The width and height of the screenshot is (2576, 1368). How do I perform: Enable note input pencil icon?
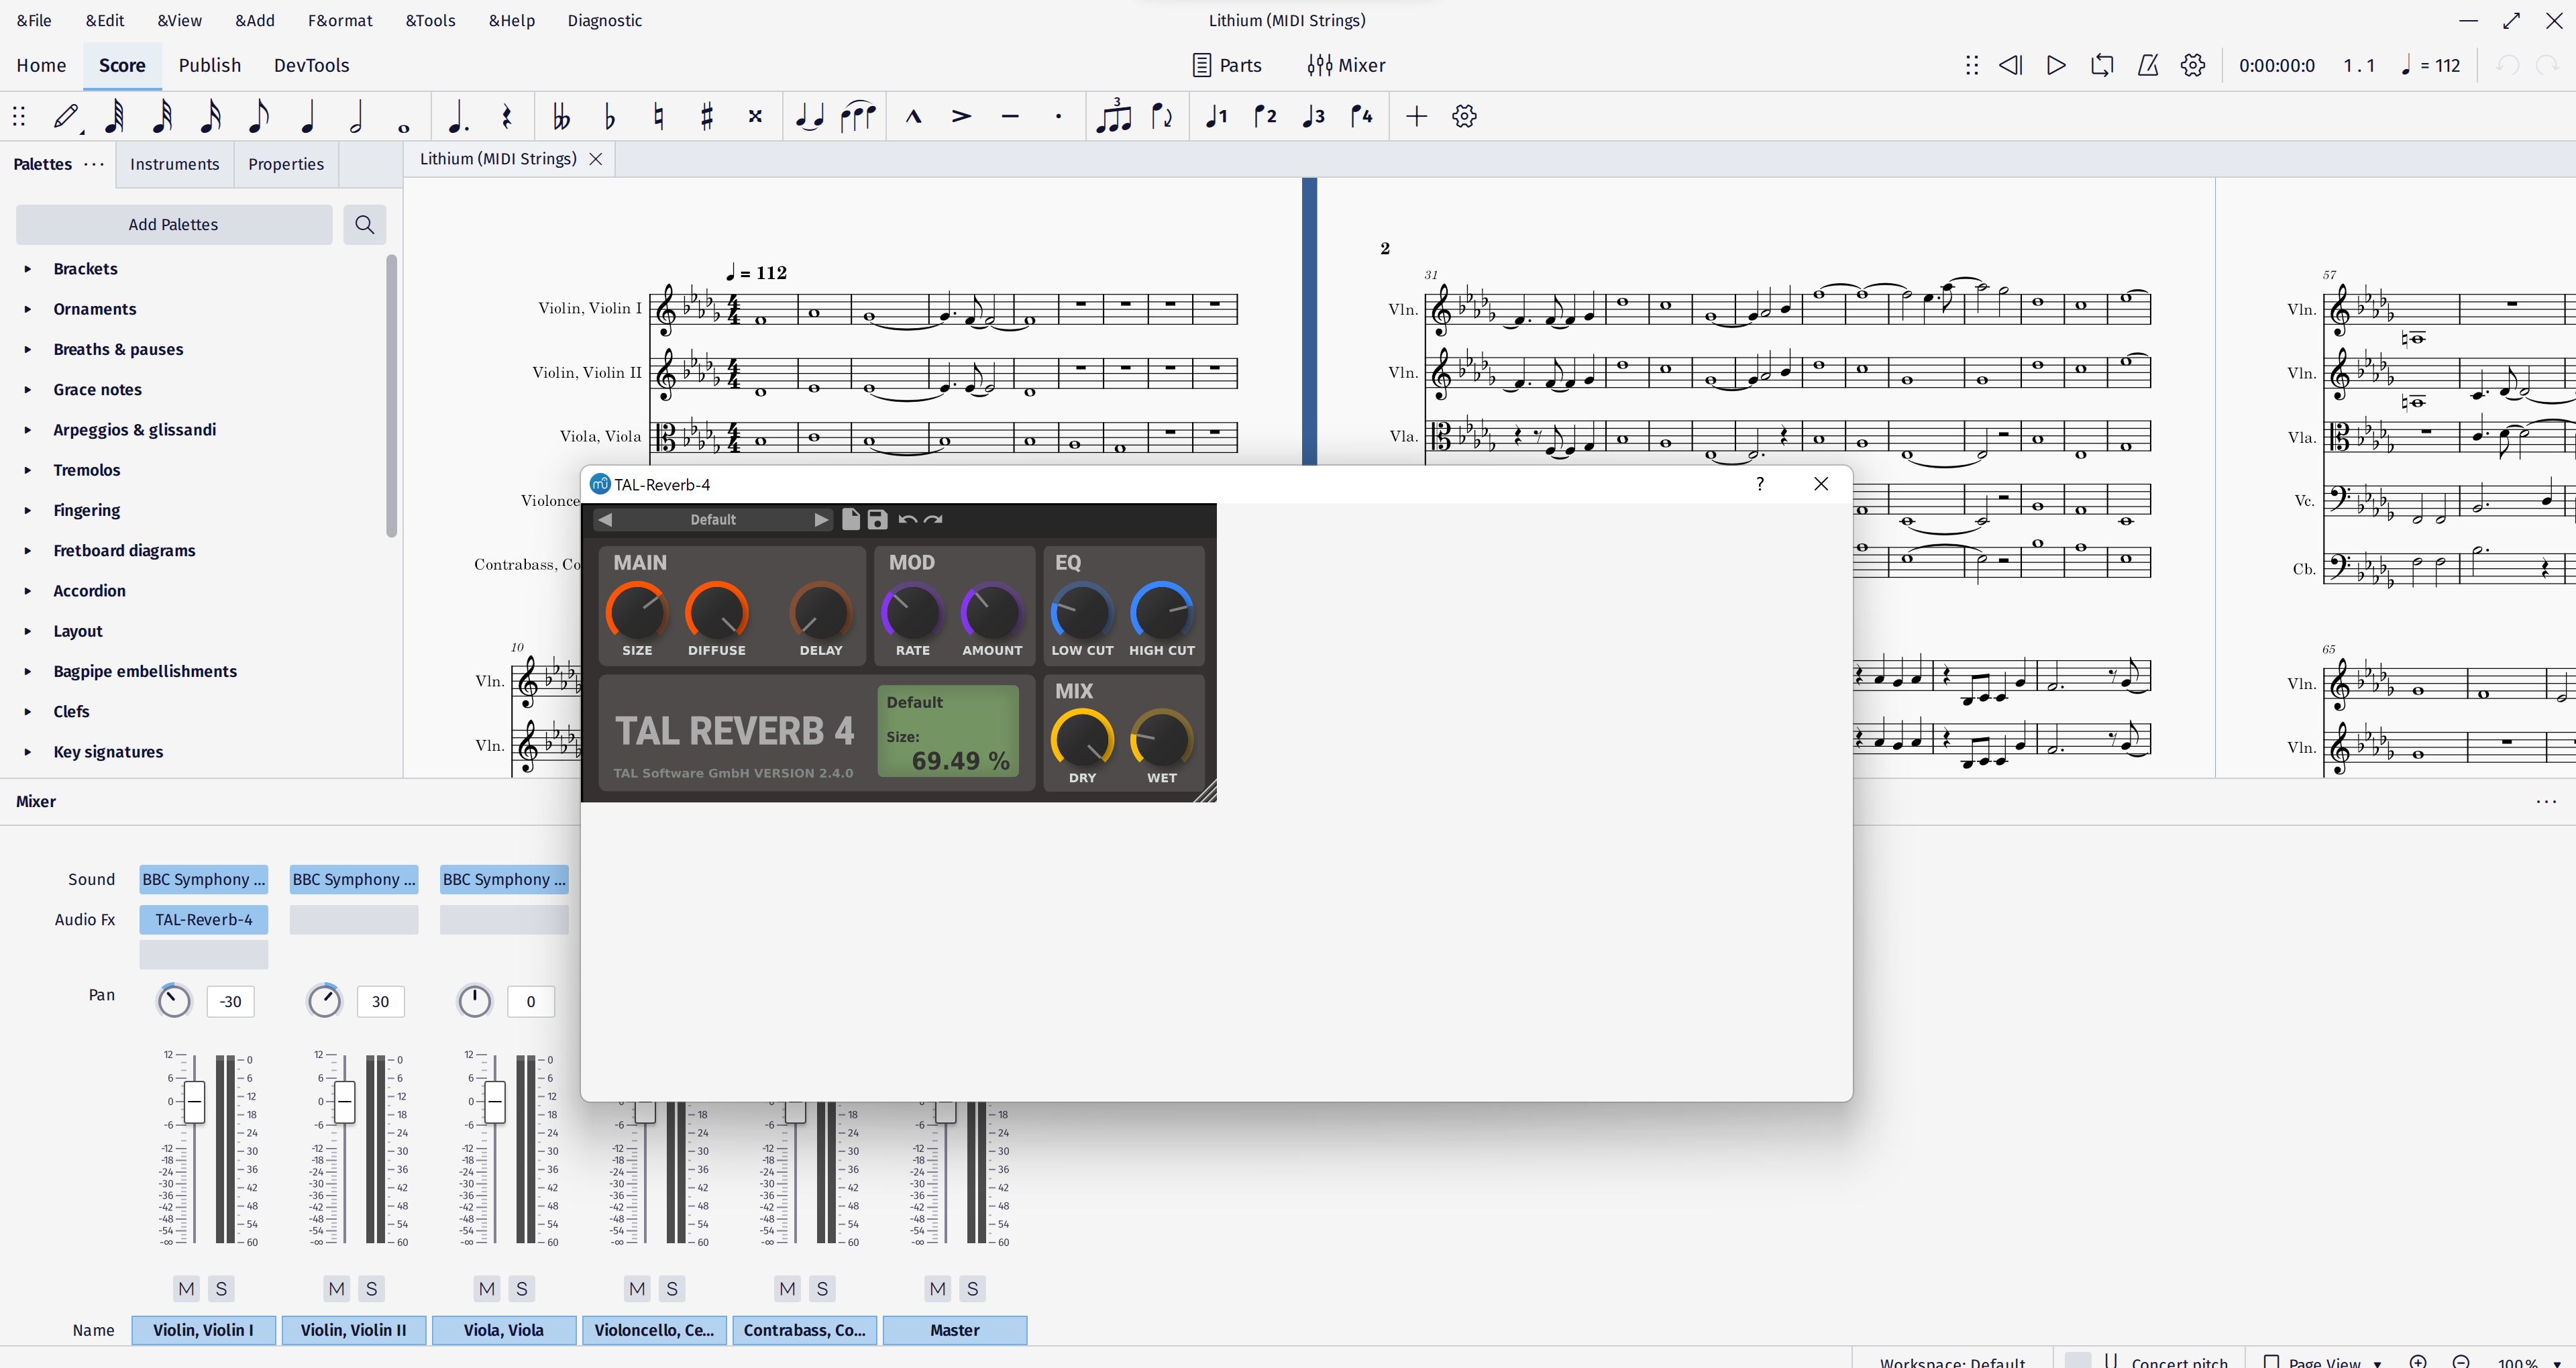(x=66, y=116)
